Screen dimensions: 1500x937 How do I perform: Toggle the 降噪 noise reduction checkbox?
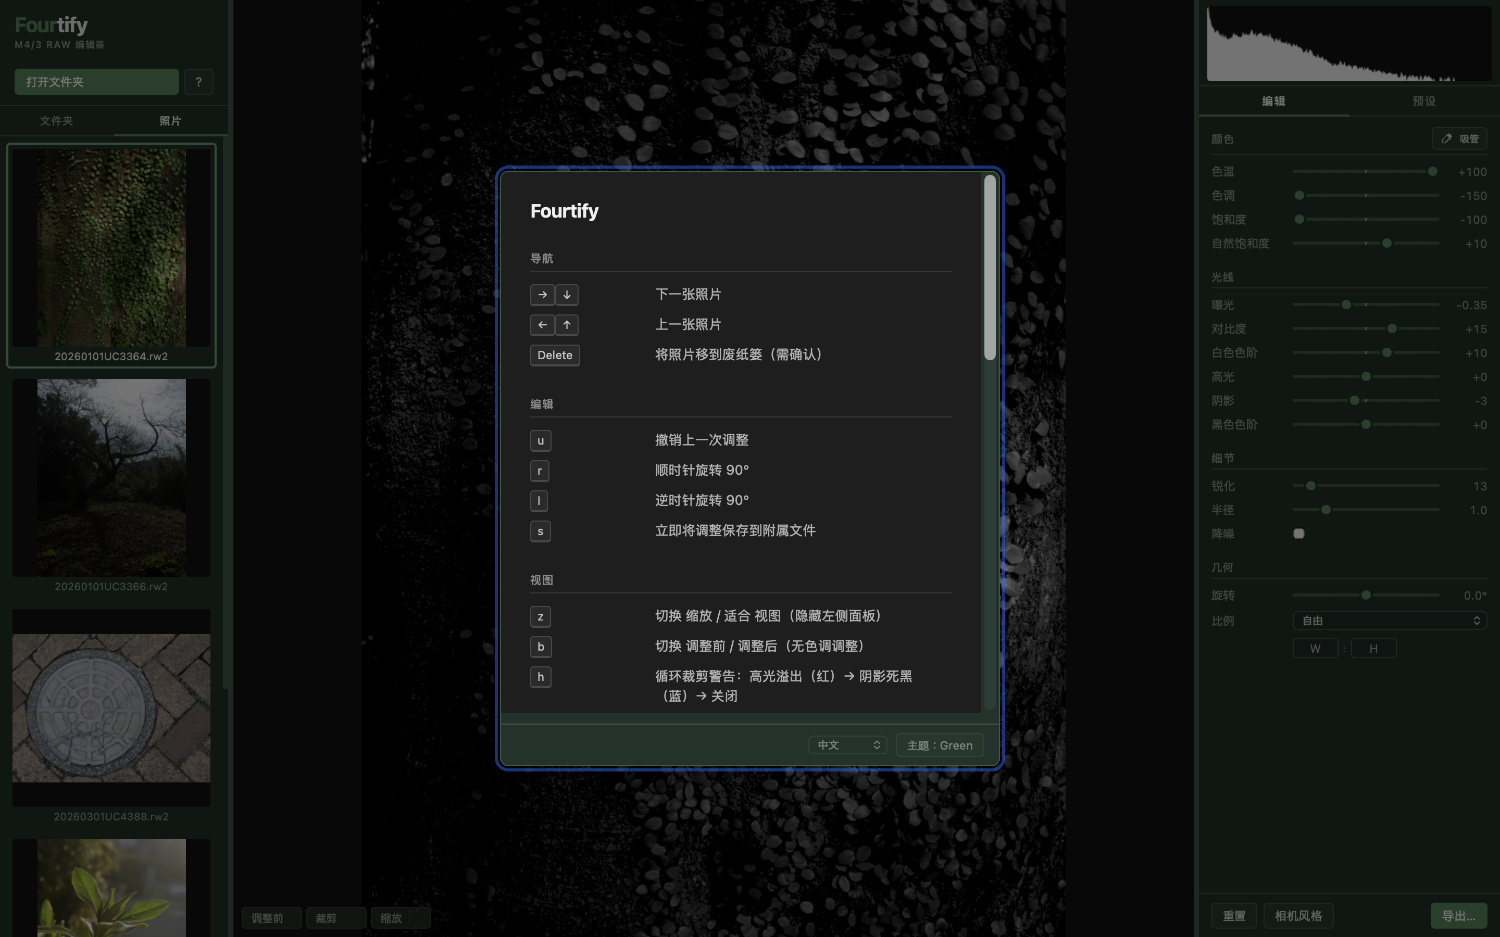tap(1299, 534)
